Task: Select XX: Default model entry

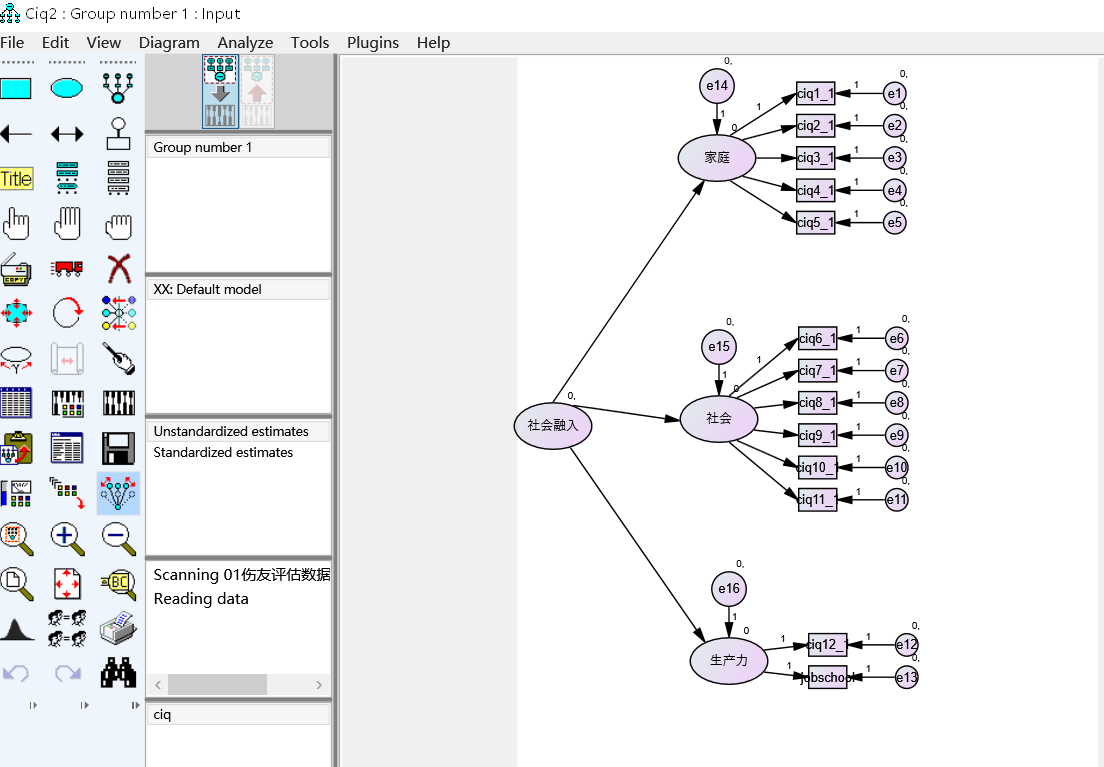Action: 207,289
